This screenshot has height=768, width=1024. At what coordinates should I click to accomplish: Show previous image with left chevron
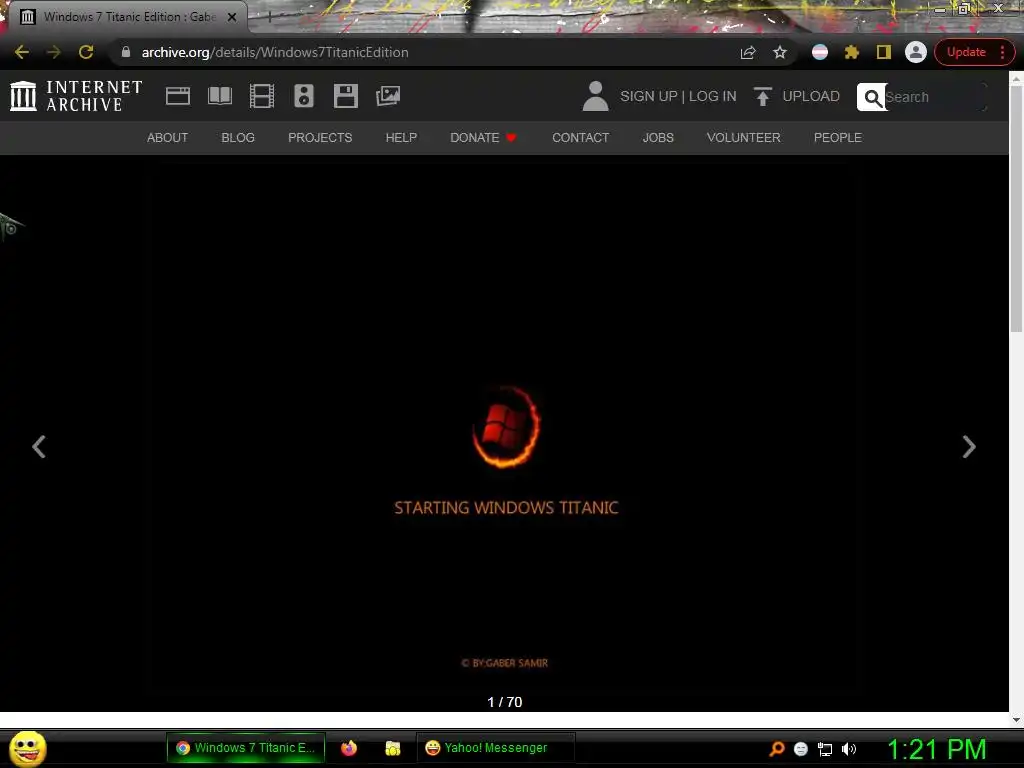coord(39,447)
